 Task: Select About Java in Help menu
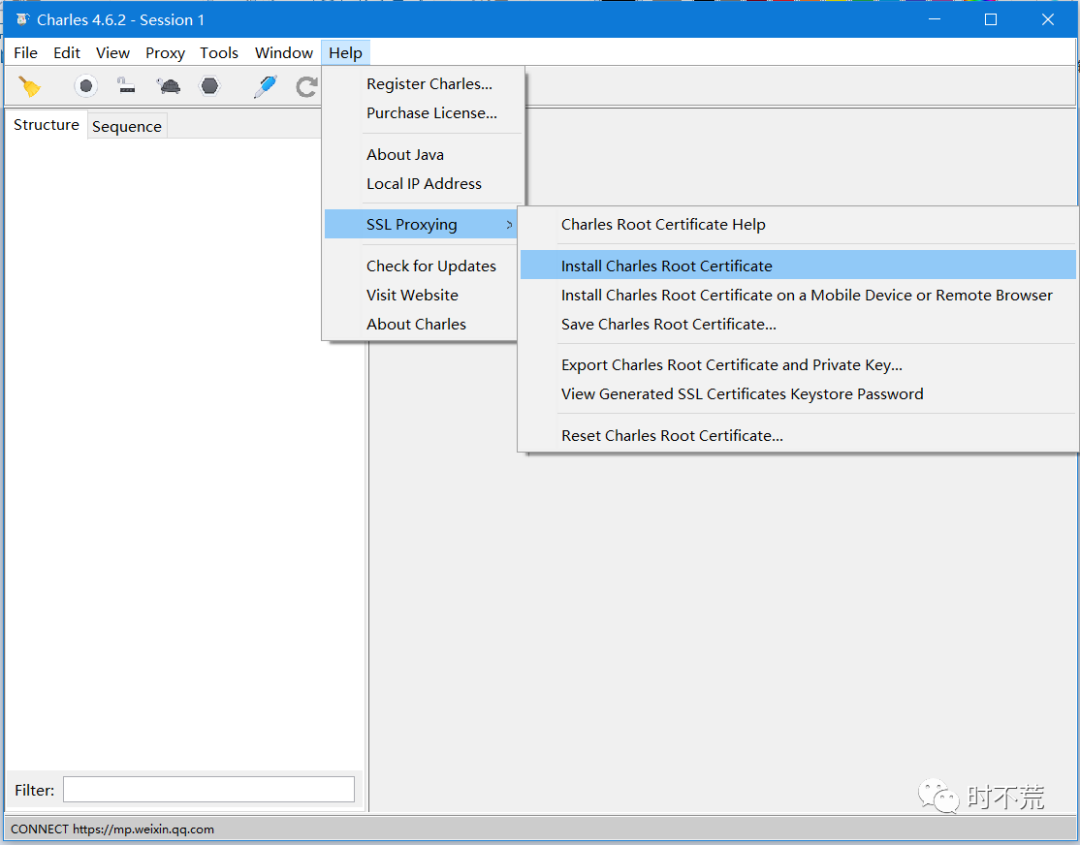click(424, 155)
